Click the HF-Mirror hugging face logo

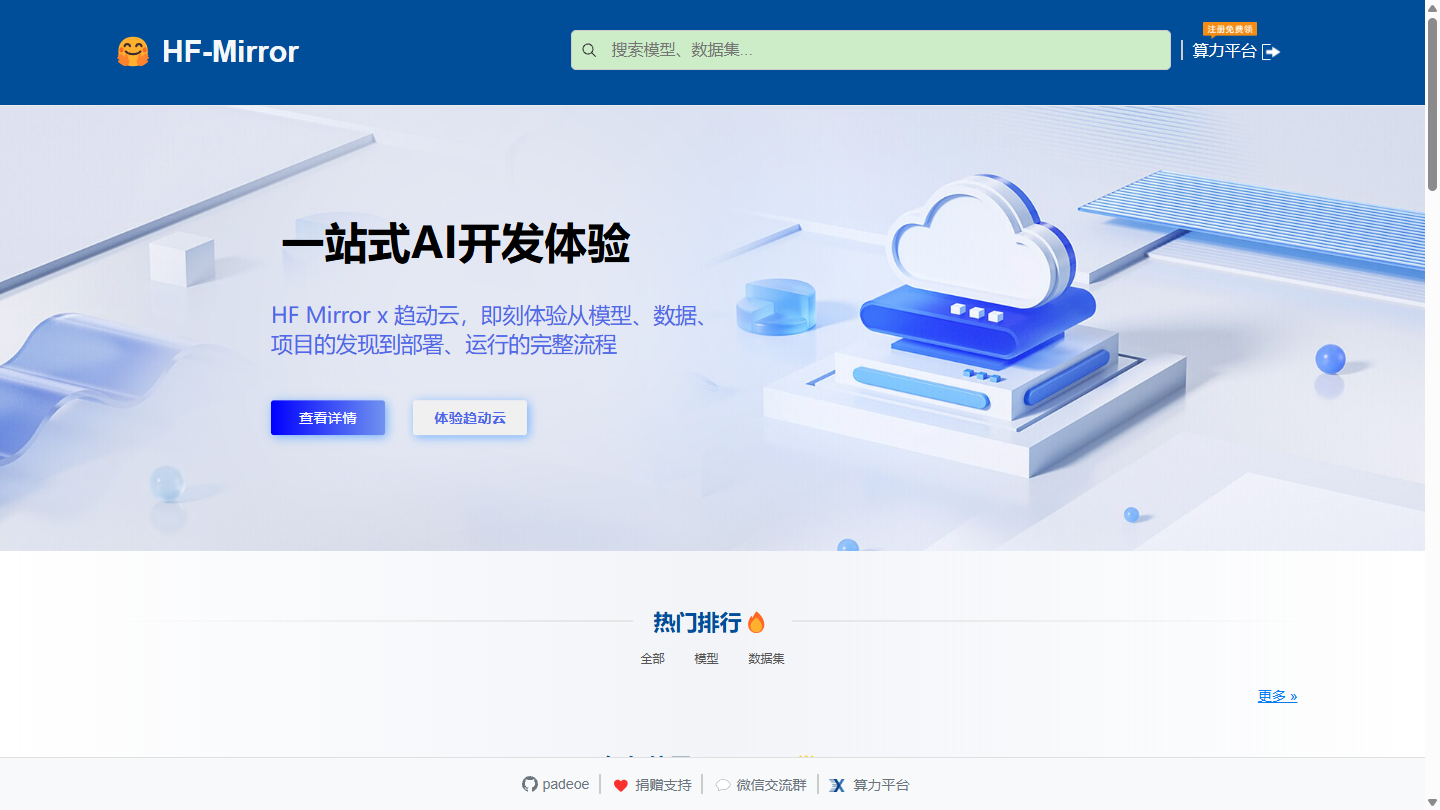(133, 52)
